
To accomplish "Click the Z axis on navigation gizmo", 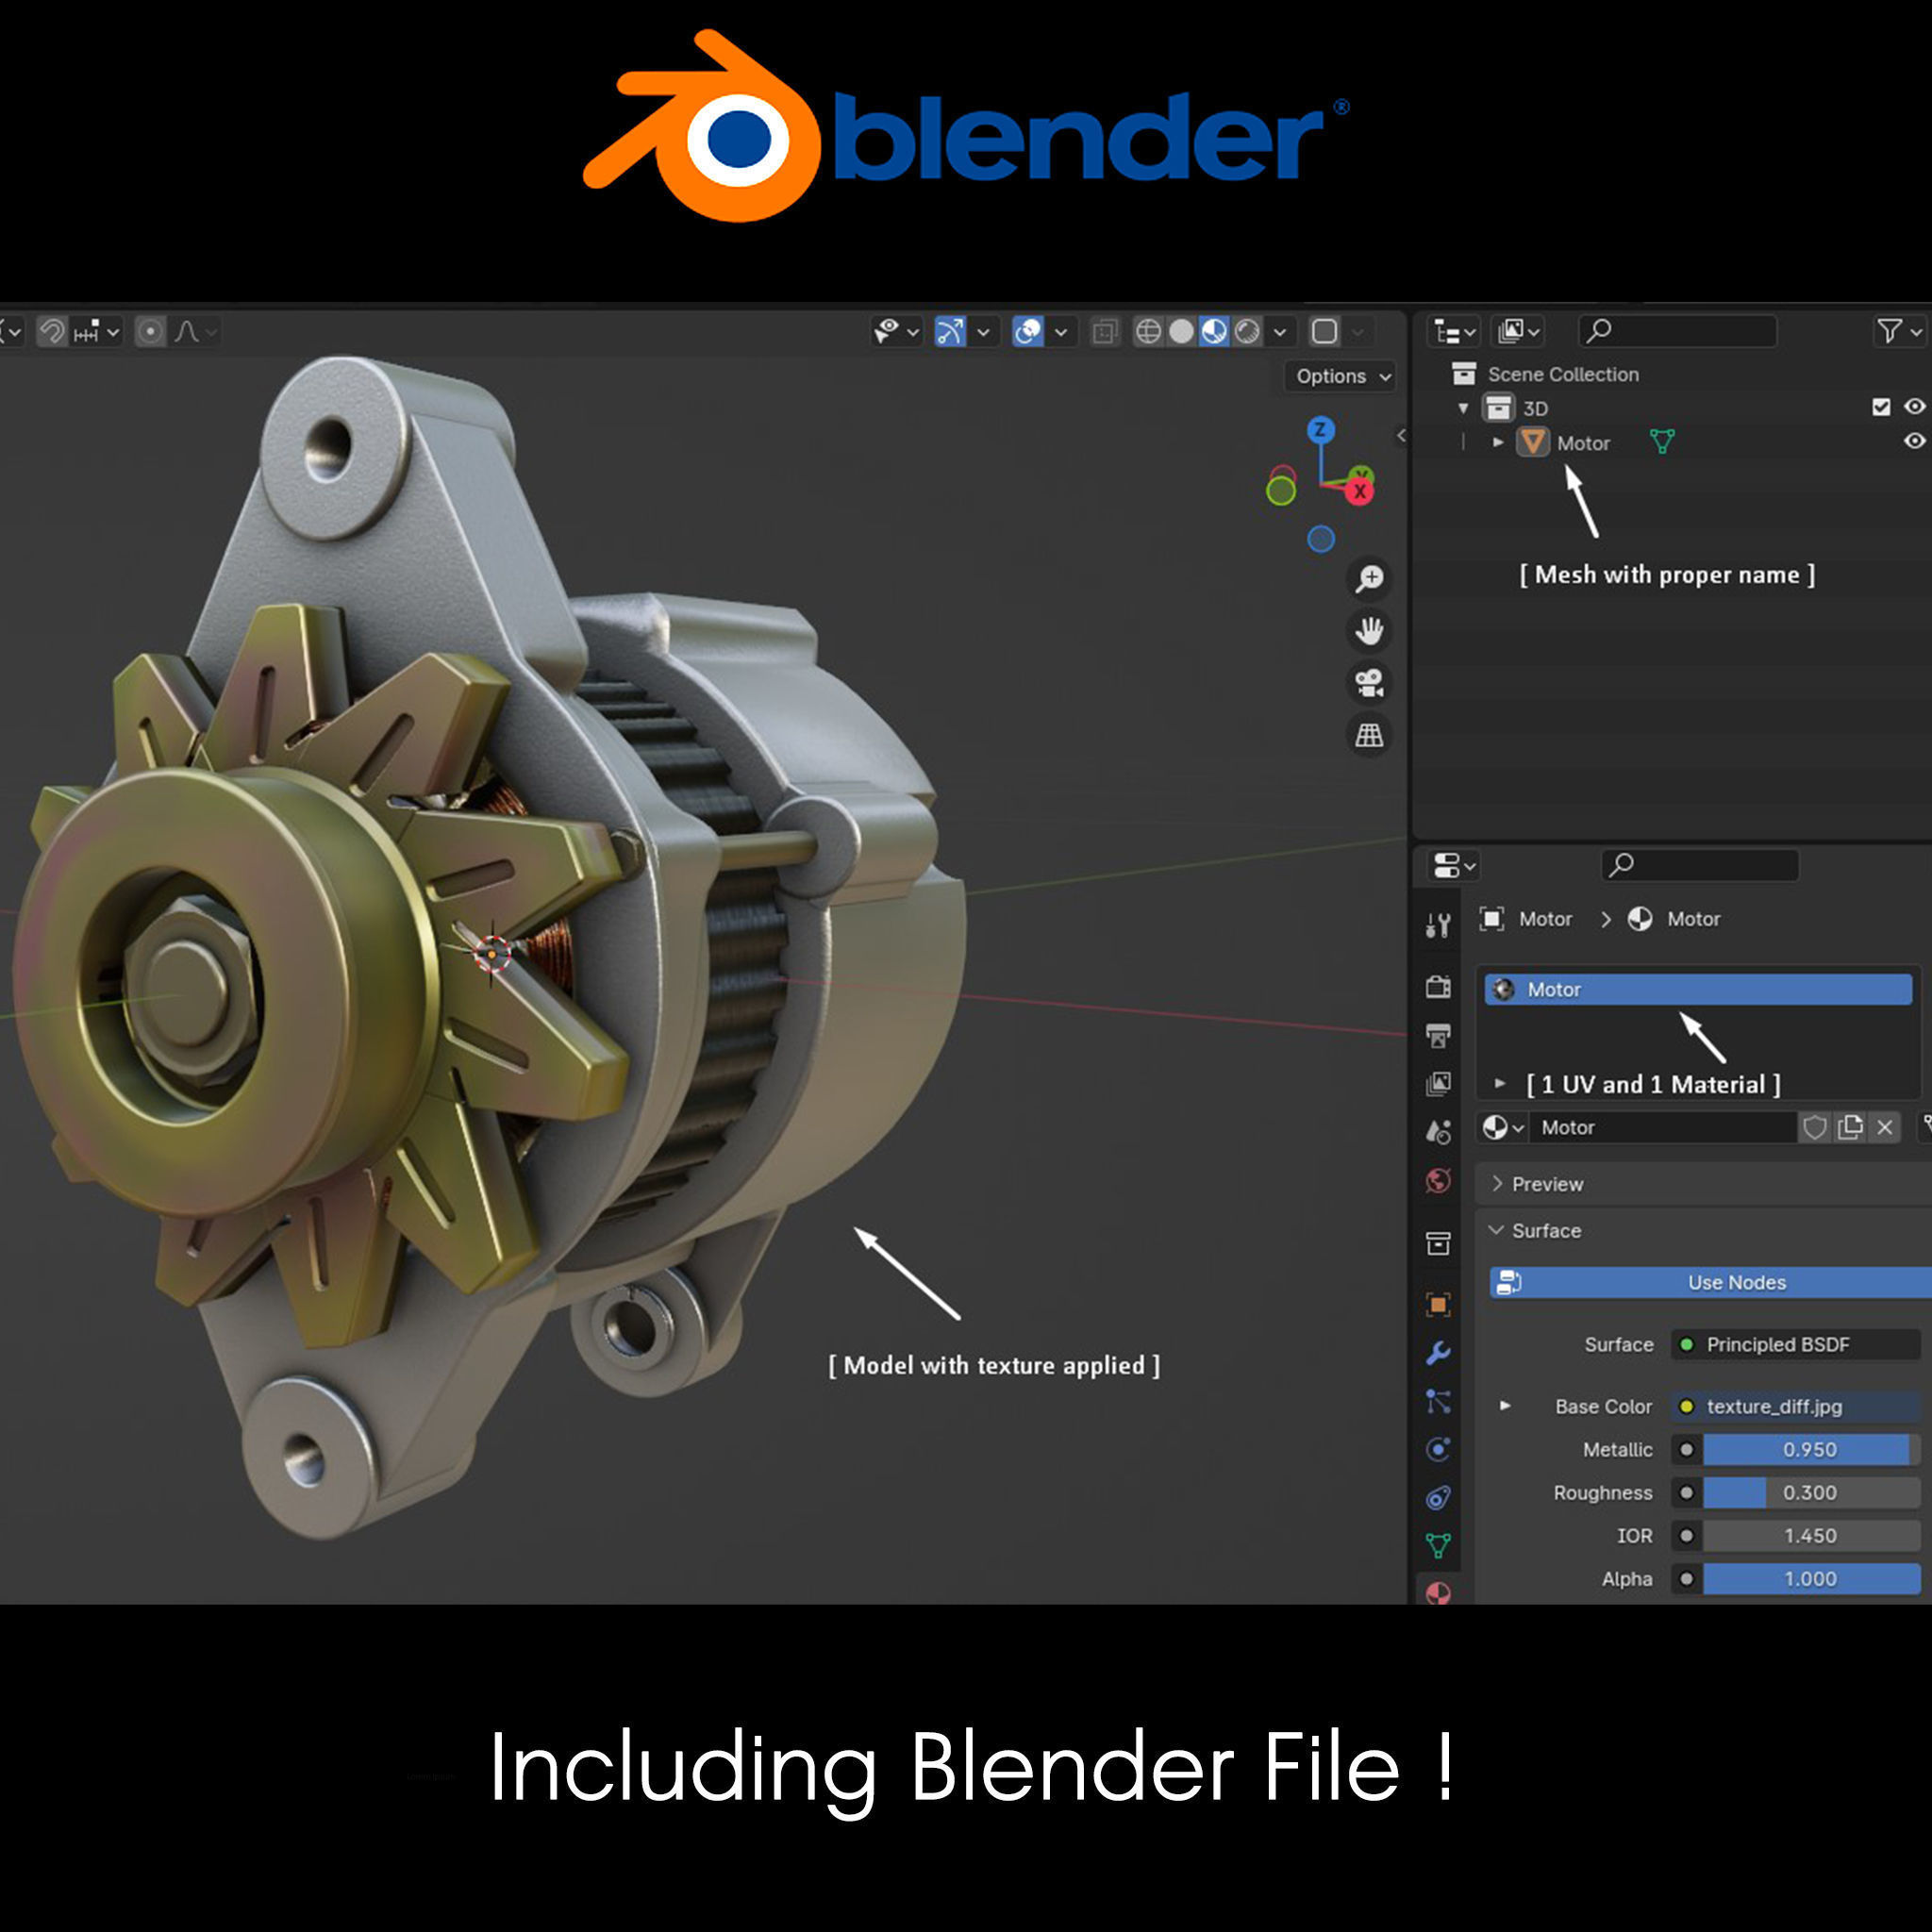I will tap(1321, 430).
